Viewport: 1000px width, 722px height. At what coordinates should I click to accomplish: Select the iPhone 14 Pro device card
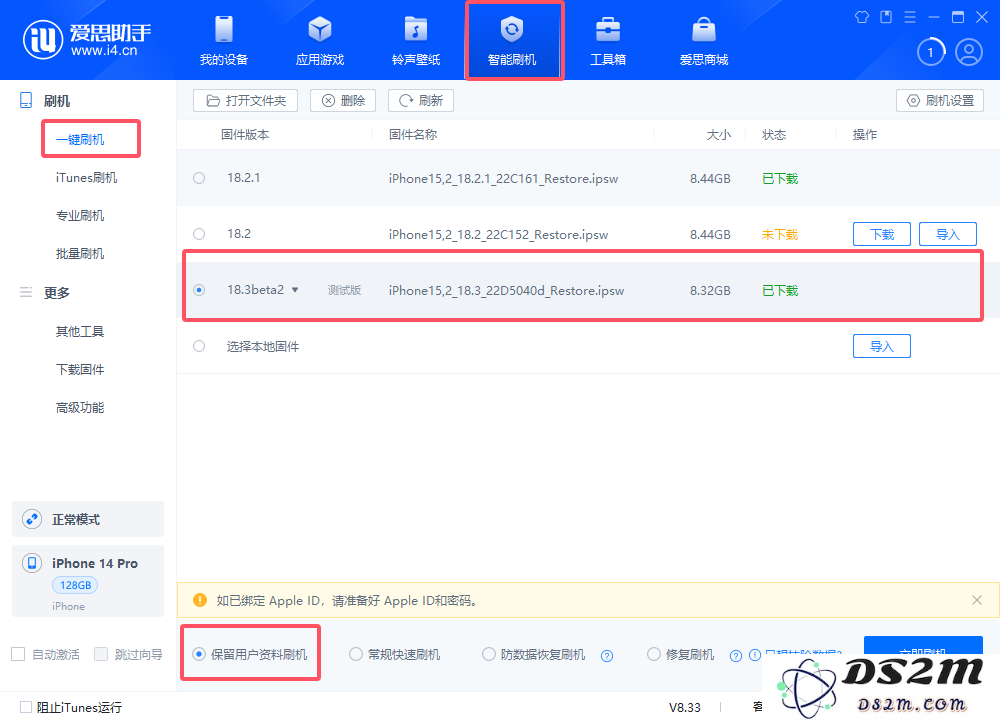pyautogui.click(x=88, y=581)
